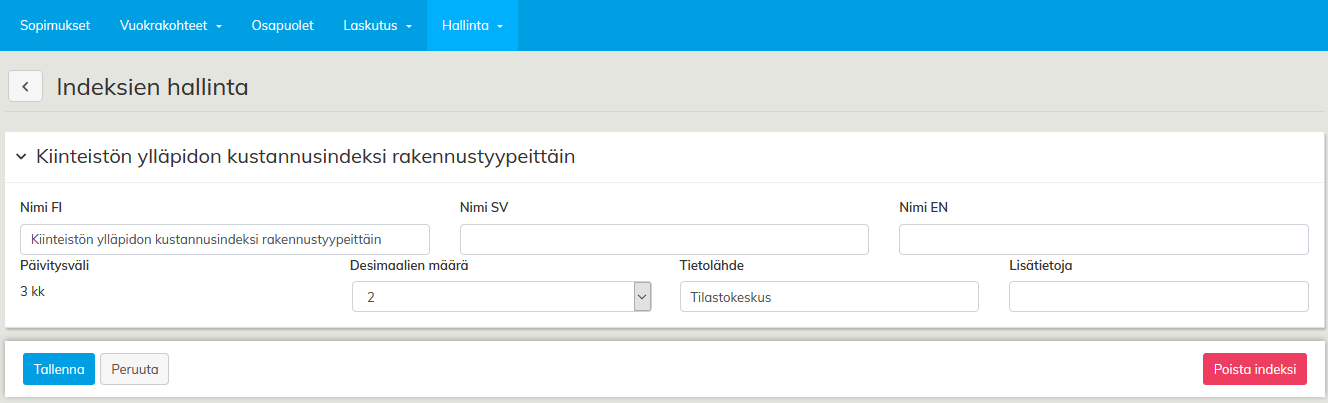Click the empty Lisätietoja input field
Viewport: 1328px width, 403px height.
1158,297
